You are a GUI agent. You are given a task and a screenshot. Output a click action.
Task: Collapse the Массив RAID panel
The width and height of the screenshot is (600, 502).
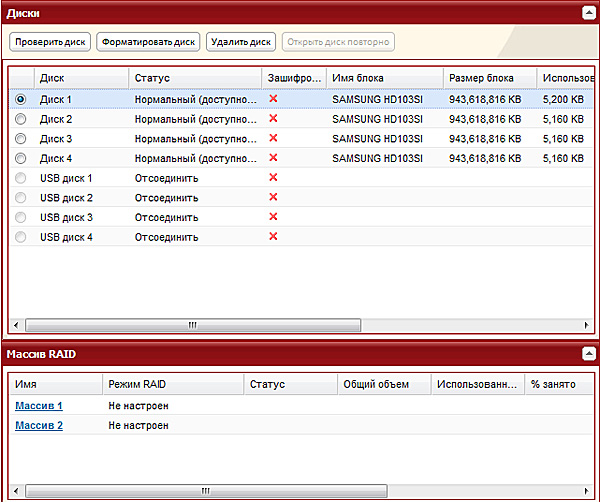[x=589, y=354]
